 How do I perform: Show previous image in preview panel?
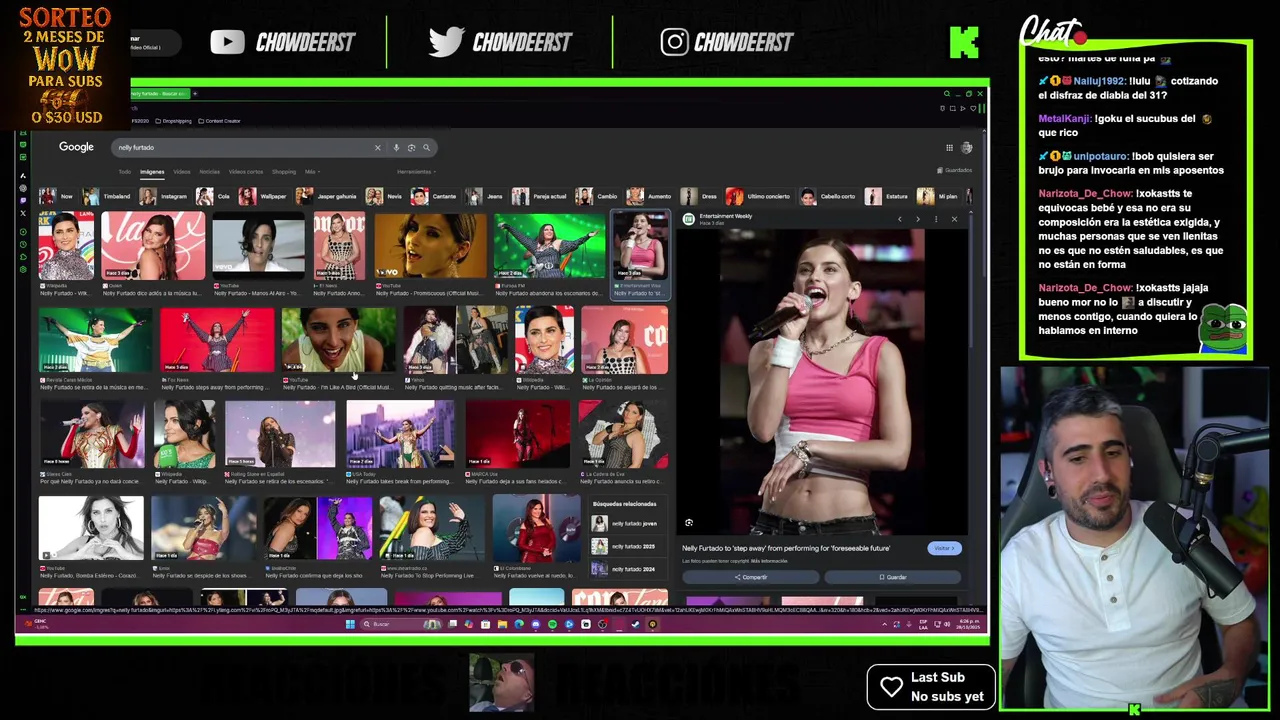tap(899, 219)
